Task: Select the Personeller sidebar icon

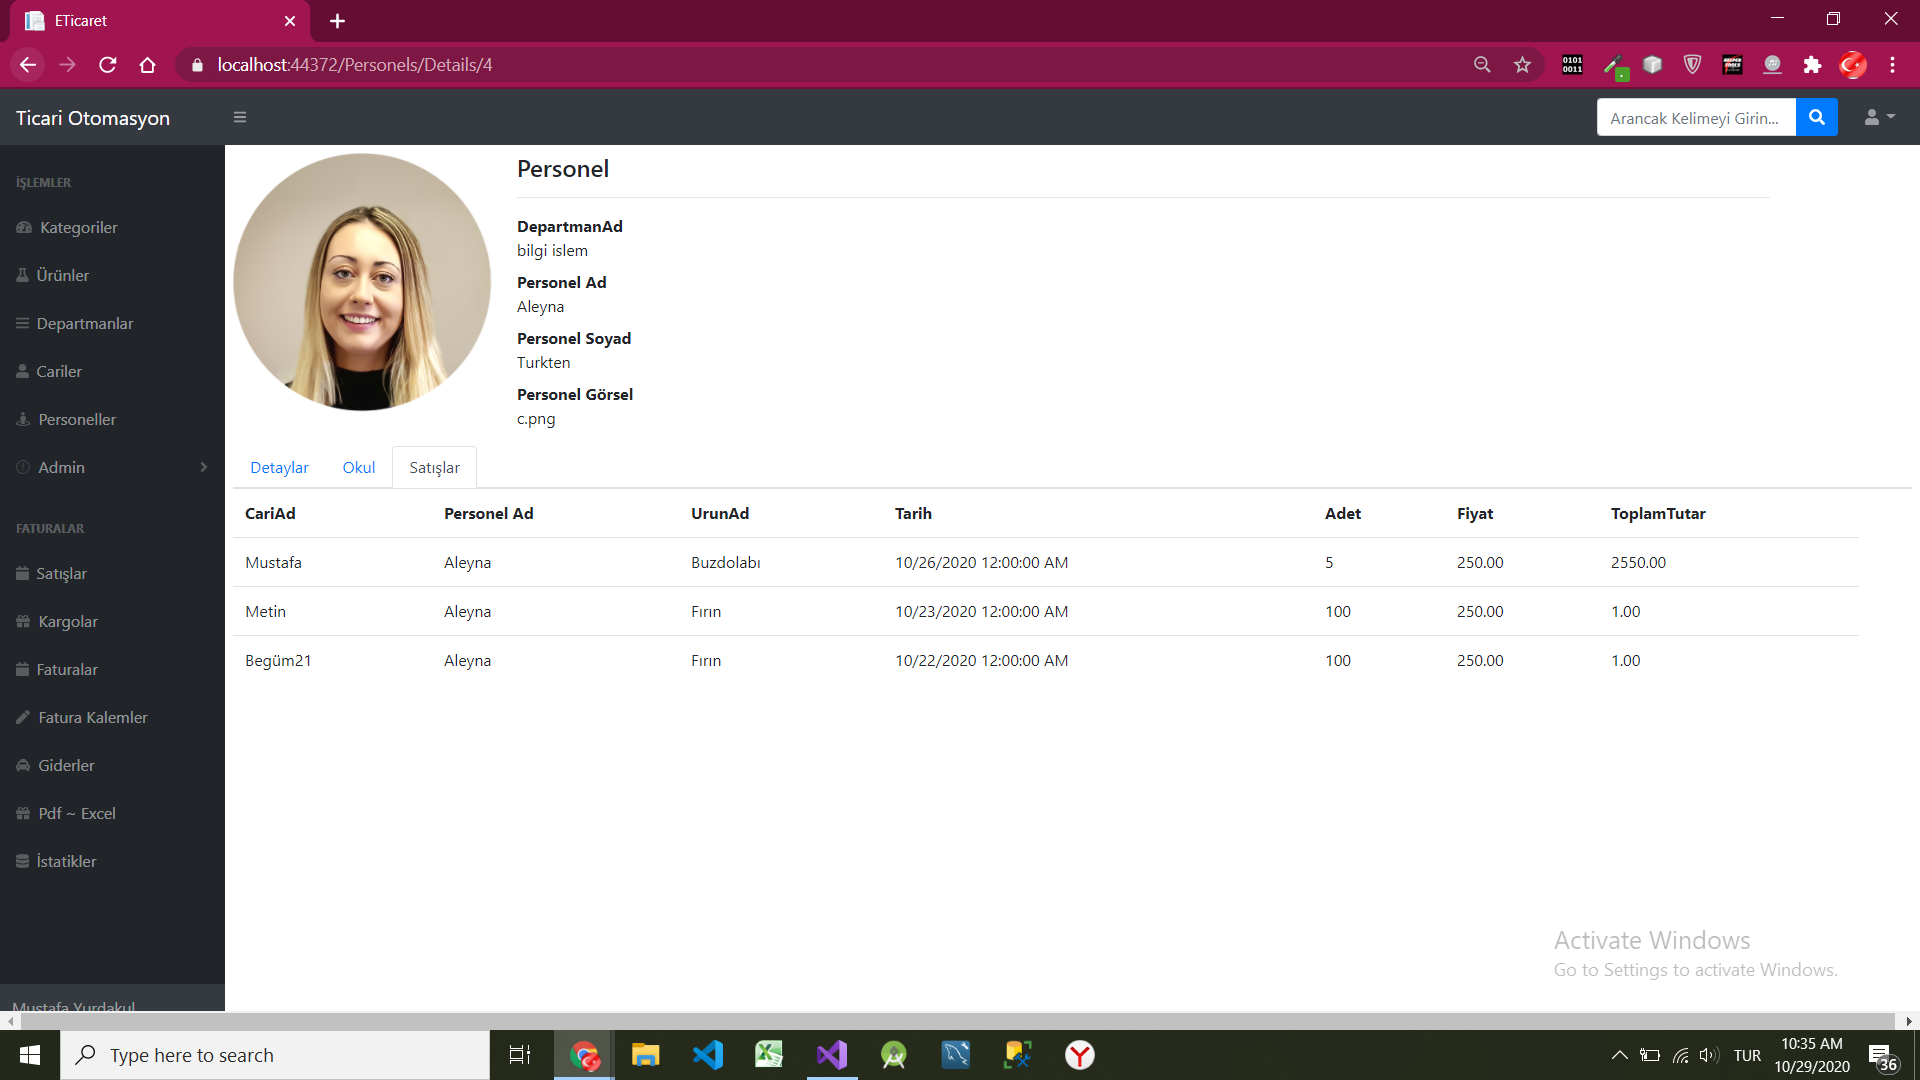Action: [21, 419]
